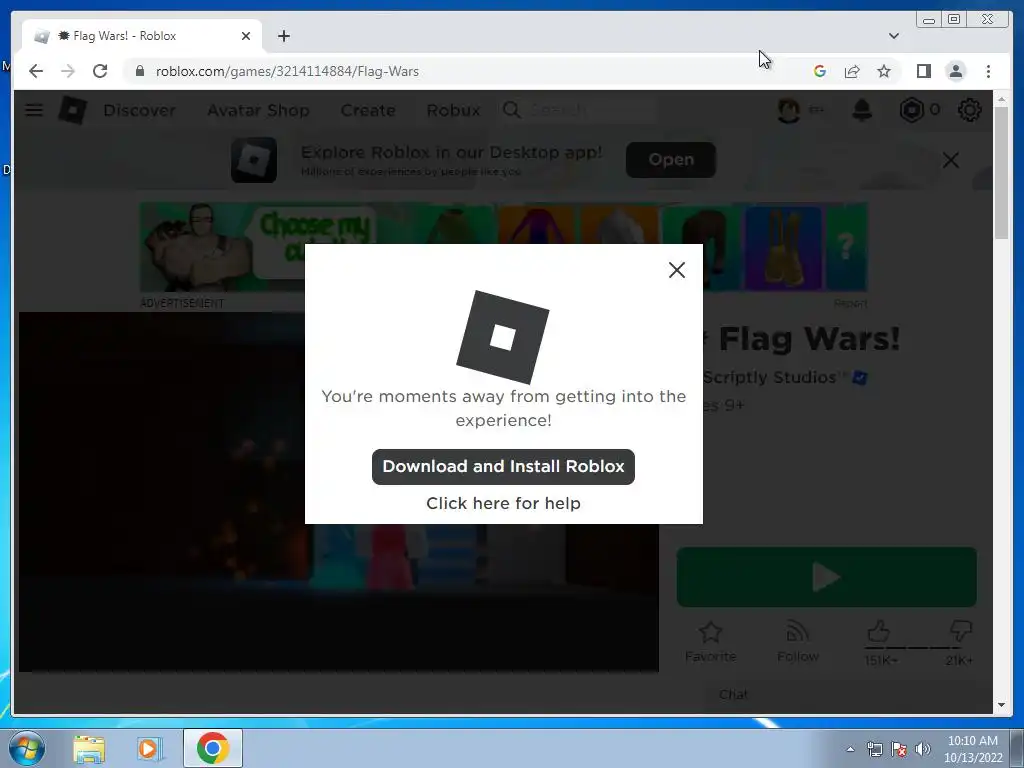The height and width of the screenshot is (768, 1024).
Task: Open Windows Media Player from taskbar
Action: pos(149,749)
